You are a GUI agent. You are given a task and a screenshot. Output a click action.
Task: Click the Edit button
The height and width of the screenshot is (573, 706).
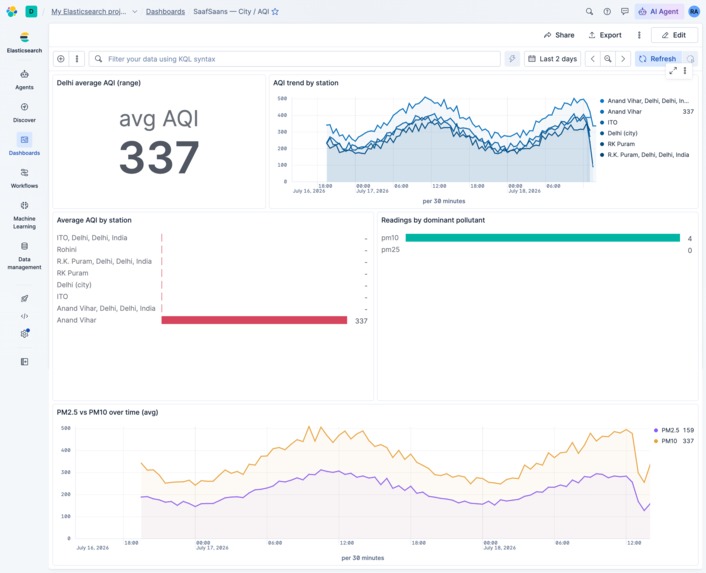pos(674,35)
